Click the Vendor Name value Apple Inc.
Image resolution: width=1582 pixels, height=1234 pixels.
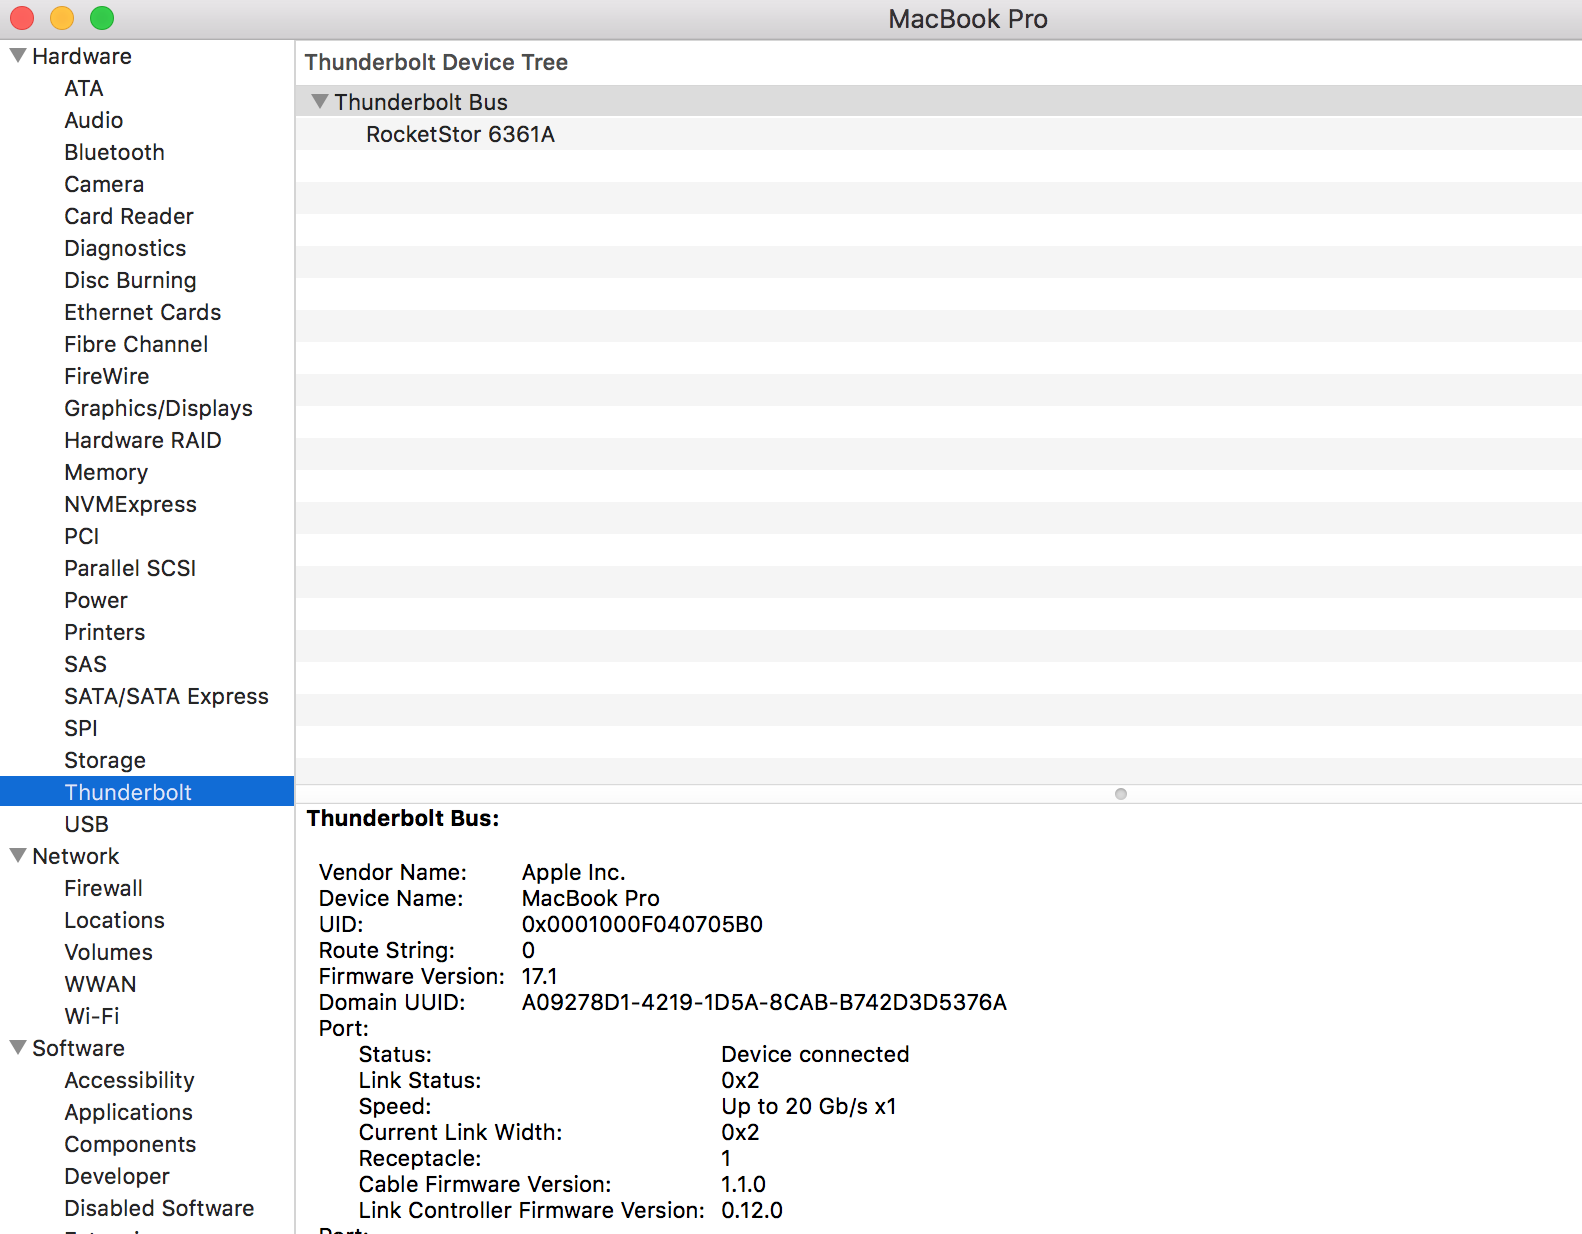click(573, 872)
